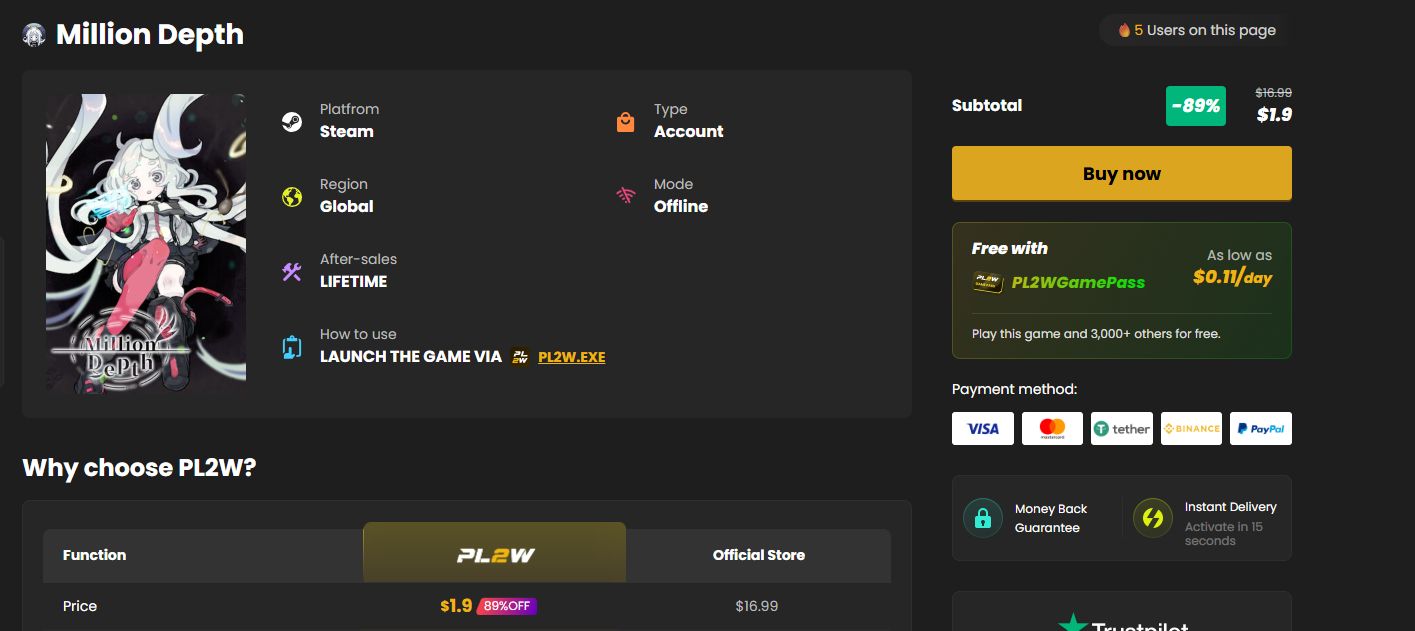Click the Steam platform icon
Image resolution: width=1415 pixels, height=631 pixels.
tap(292, 122)
